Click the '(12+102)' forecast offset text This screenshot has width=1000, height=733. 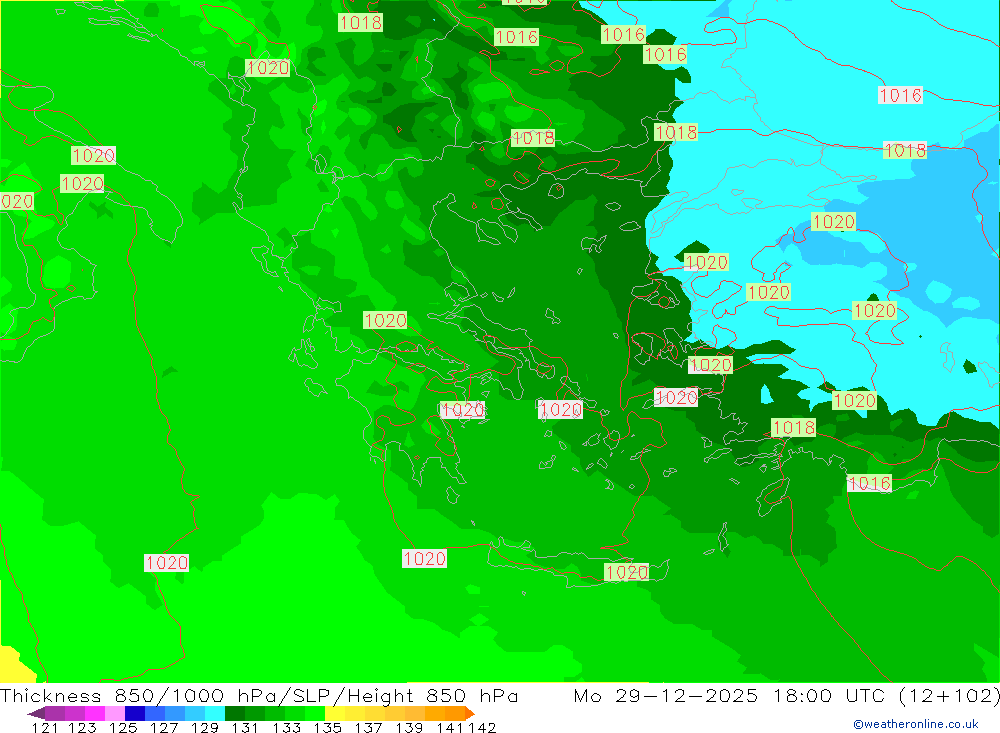[949, 695]
